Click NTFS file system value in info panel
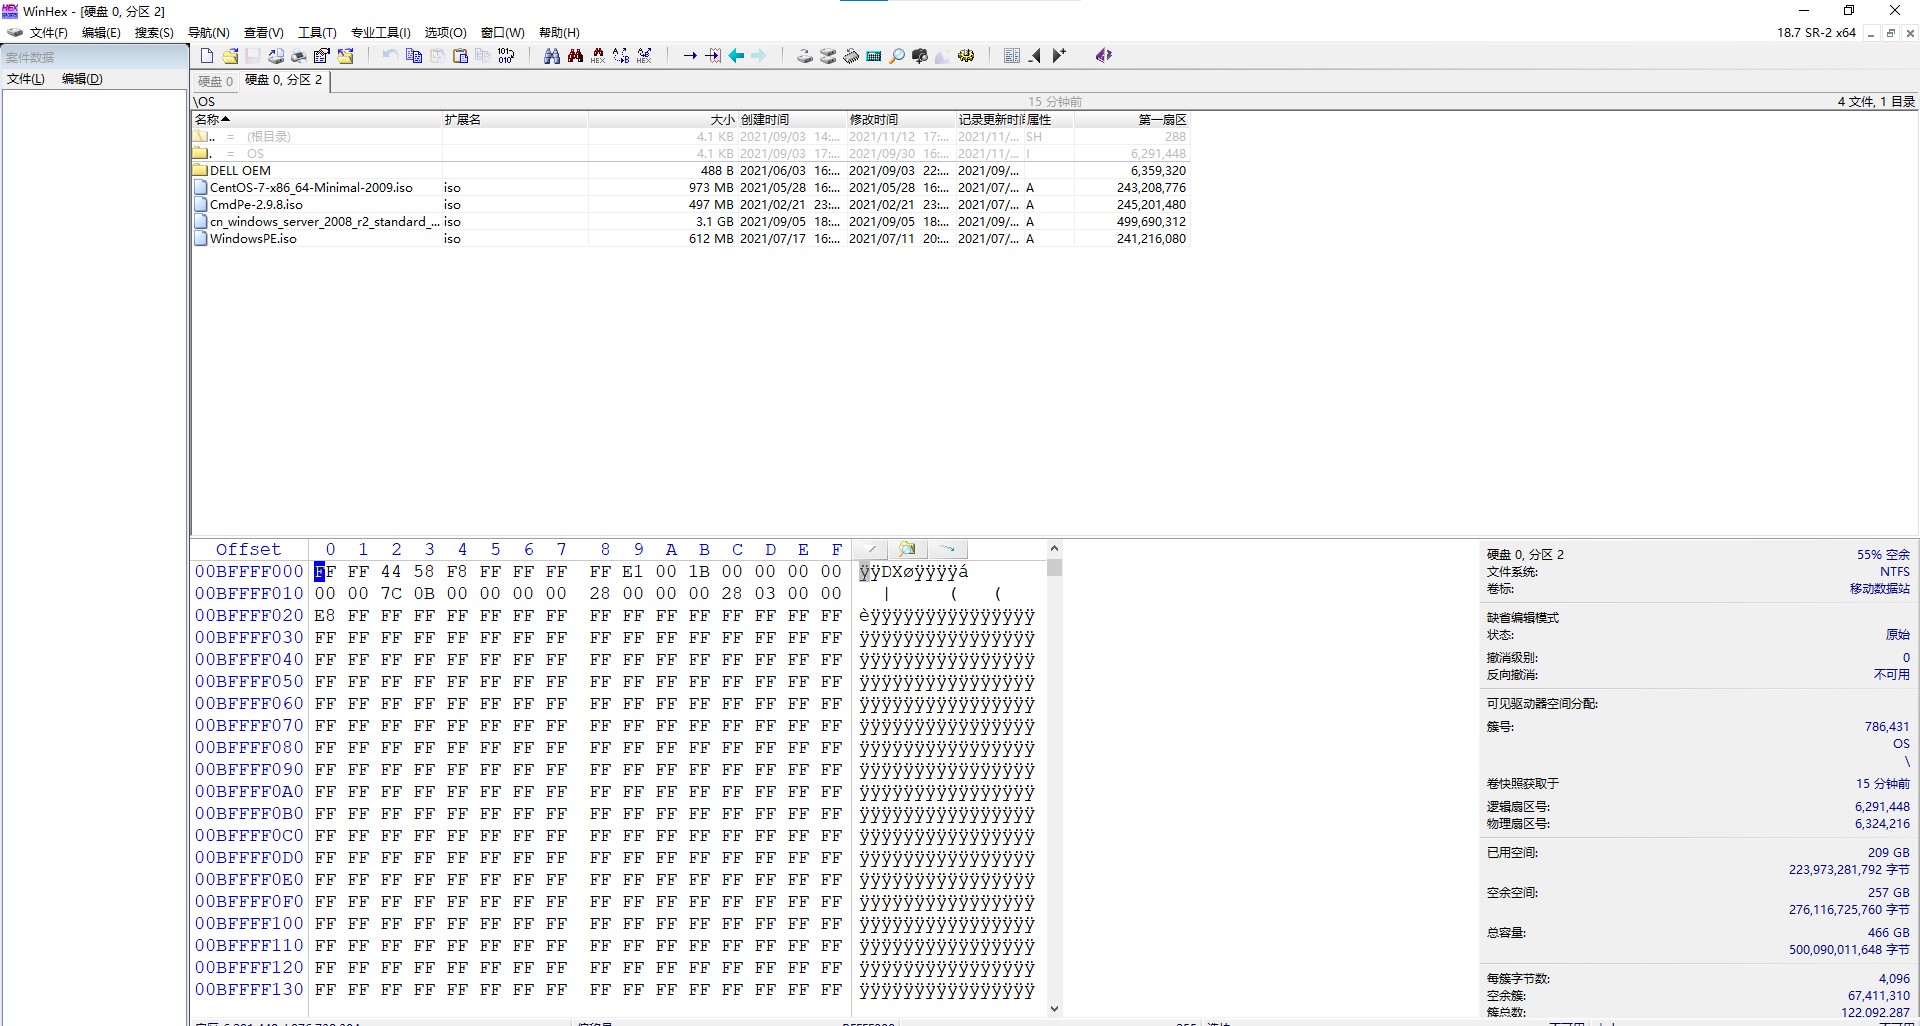 click(1894, 572)
